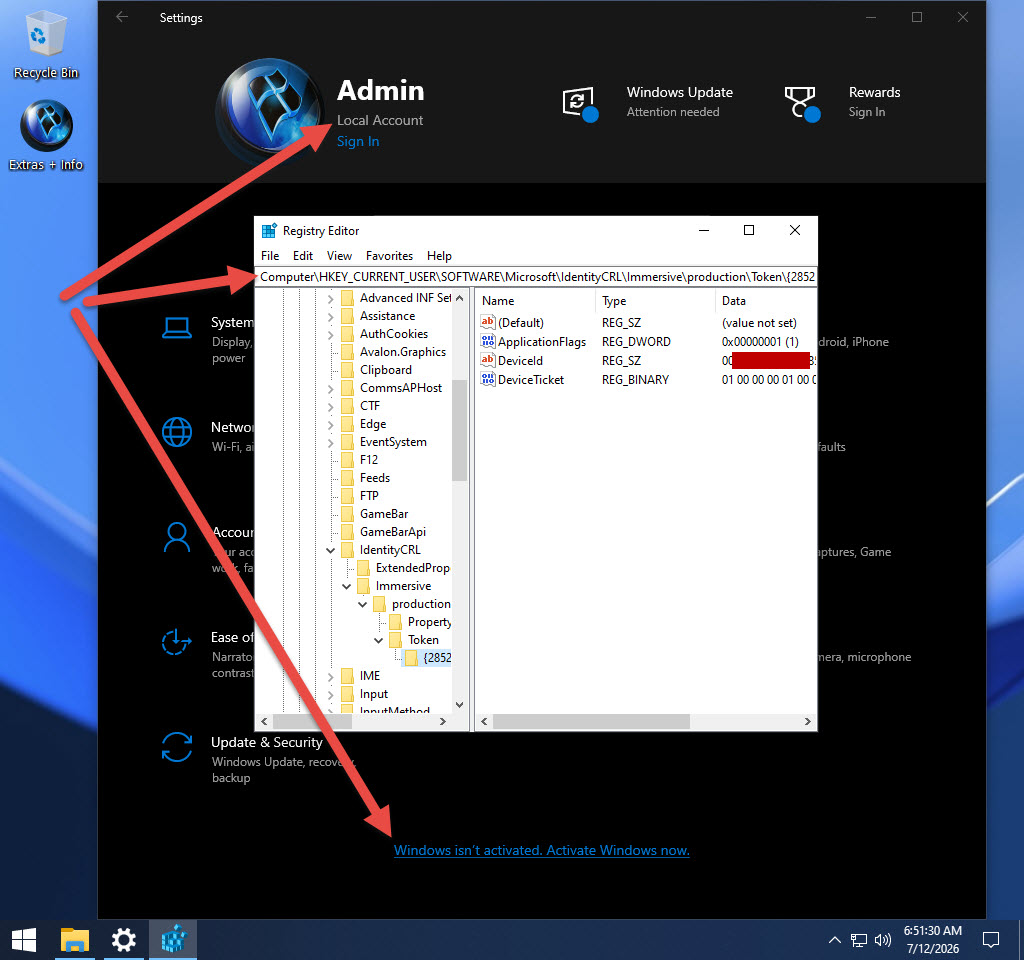Open the Favorites menu in Registry Editor
Image resolution: width=1024 pixels, height=960 pixels.
389,256
